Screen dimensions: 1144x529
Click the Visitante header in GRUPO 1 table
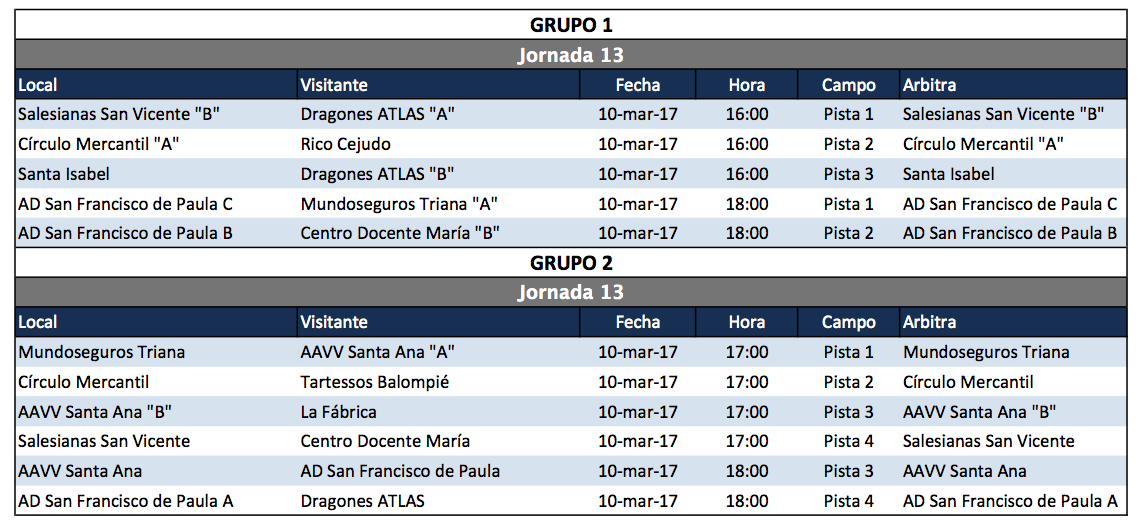[x=334, y=85]
